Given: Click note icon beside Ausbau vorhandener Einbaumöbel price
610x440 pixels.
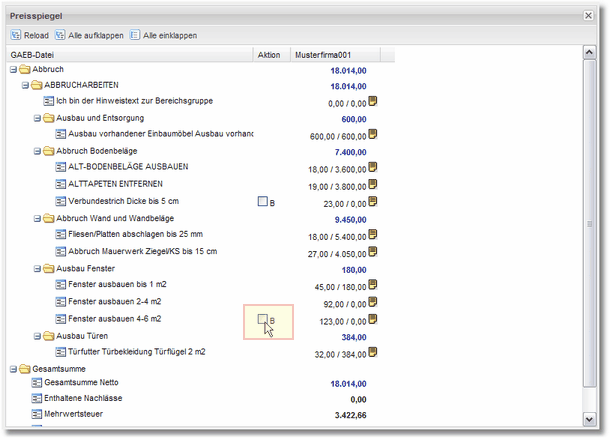Looking at the screenshot, I should [x=373, y=135].
